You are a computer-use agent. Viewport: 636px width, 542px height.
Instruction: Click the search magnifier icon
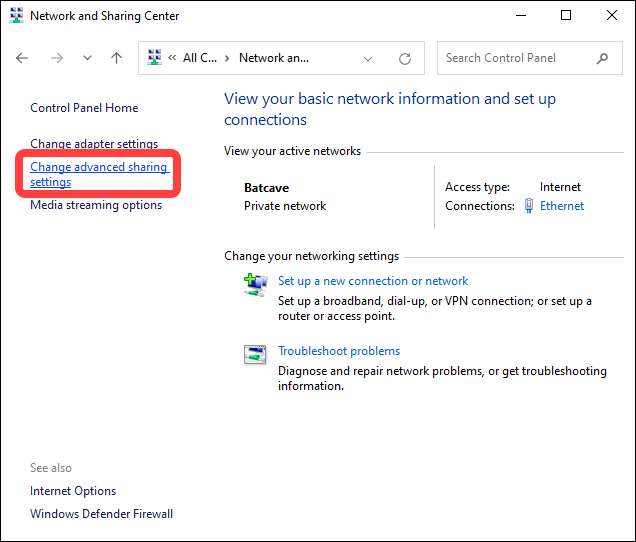[x=602, y=58]
